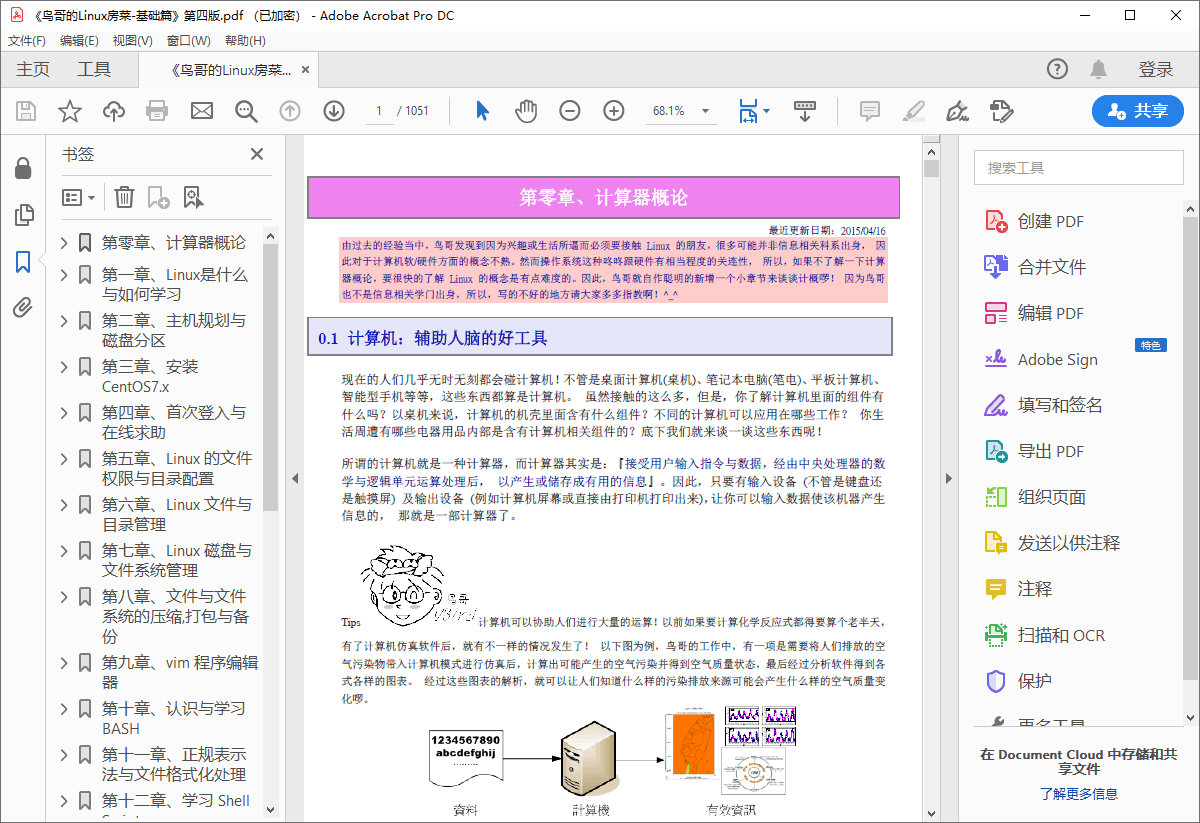This screenshot has width=1200, height=823.
Task: Open the 创建 PDF tool
Action: (1035, 221)
